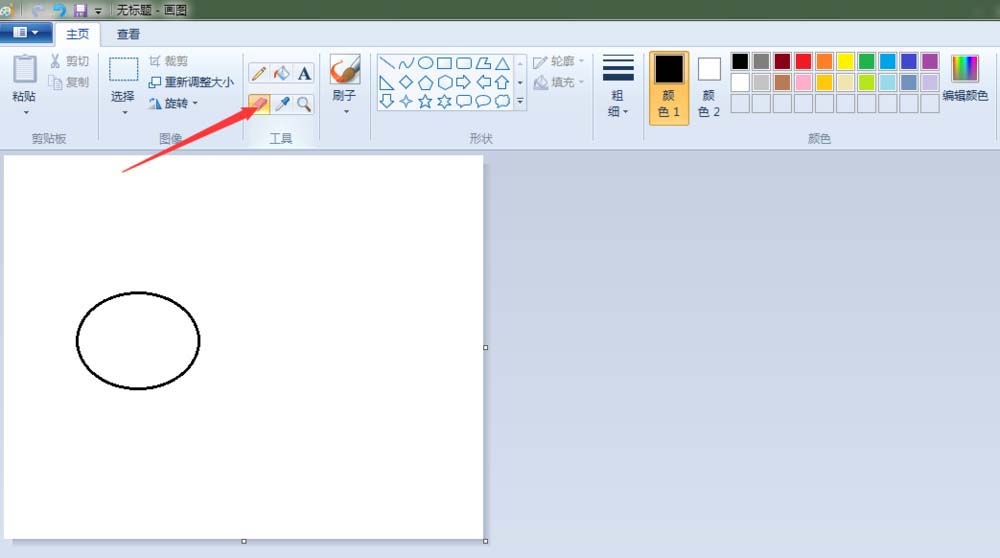Choose the Rounded rectangular callout shape
1000x558 pixels.
click(464, 101)
